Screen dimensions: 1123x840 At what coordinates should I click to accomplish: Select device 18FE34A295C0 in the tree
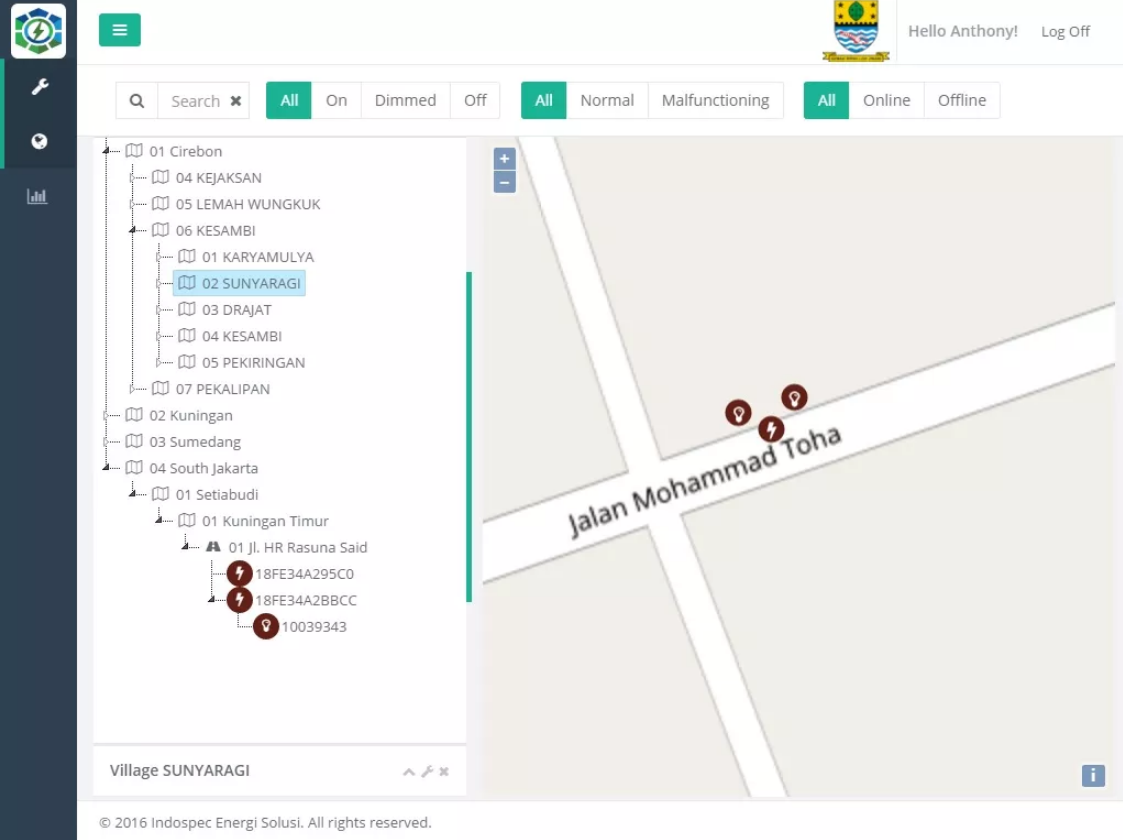pyautogui.click(x=304, y=574)
